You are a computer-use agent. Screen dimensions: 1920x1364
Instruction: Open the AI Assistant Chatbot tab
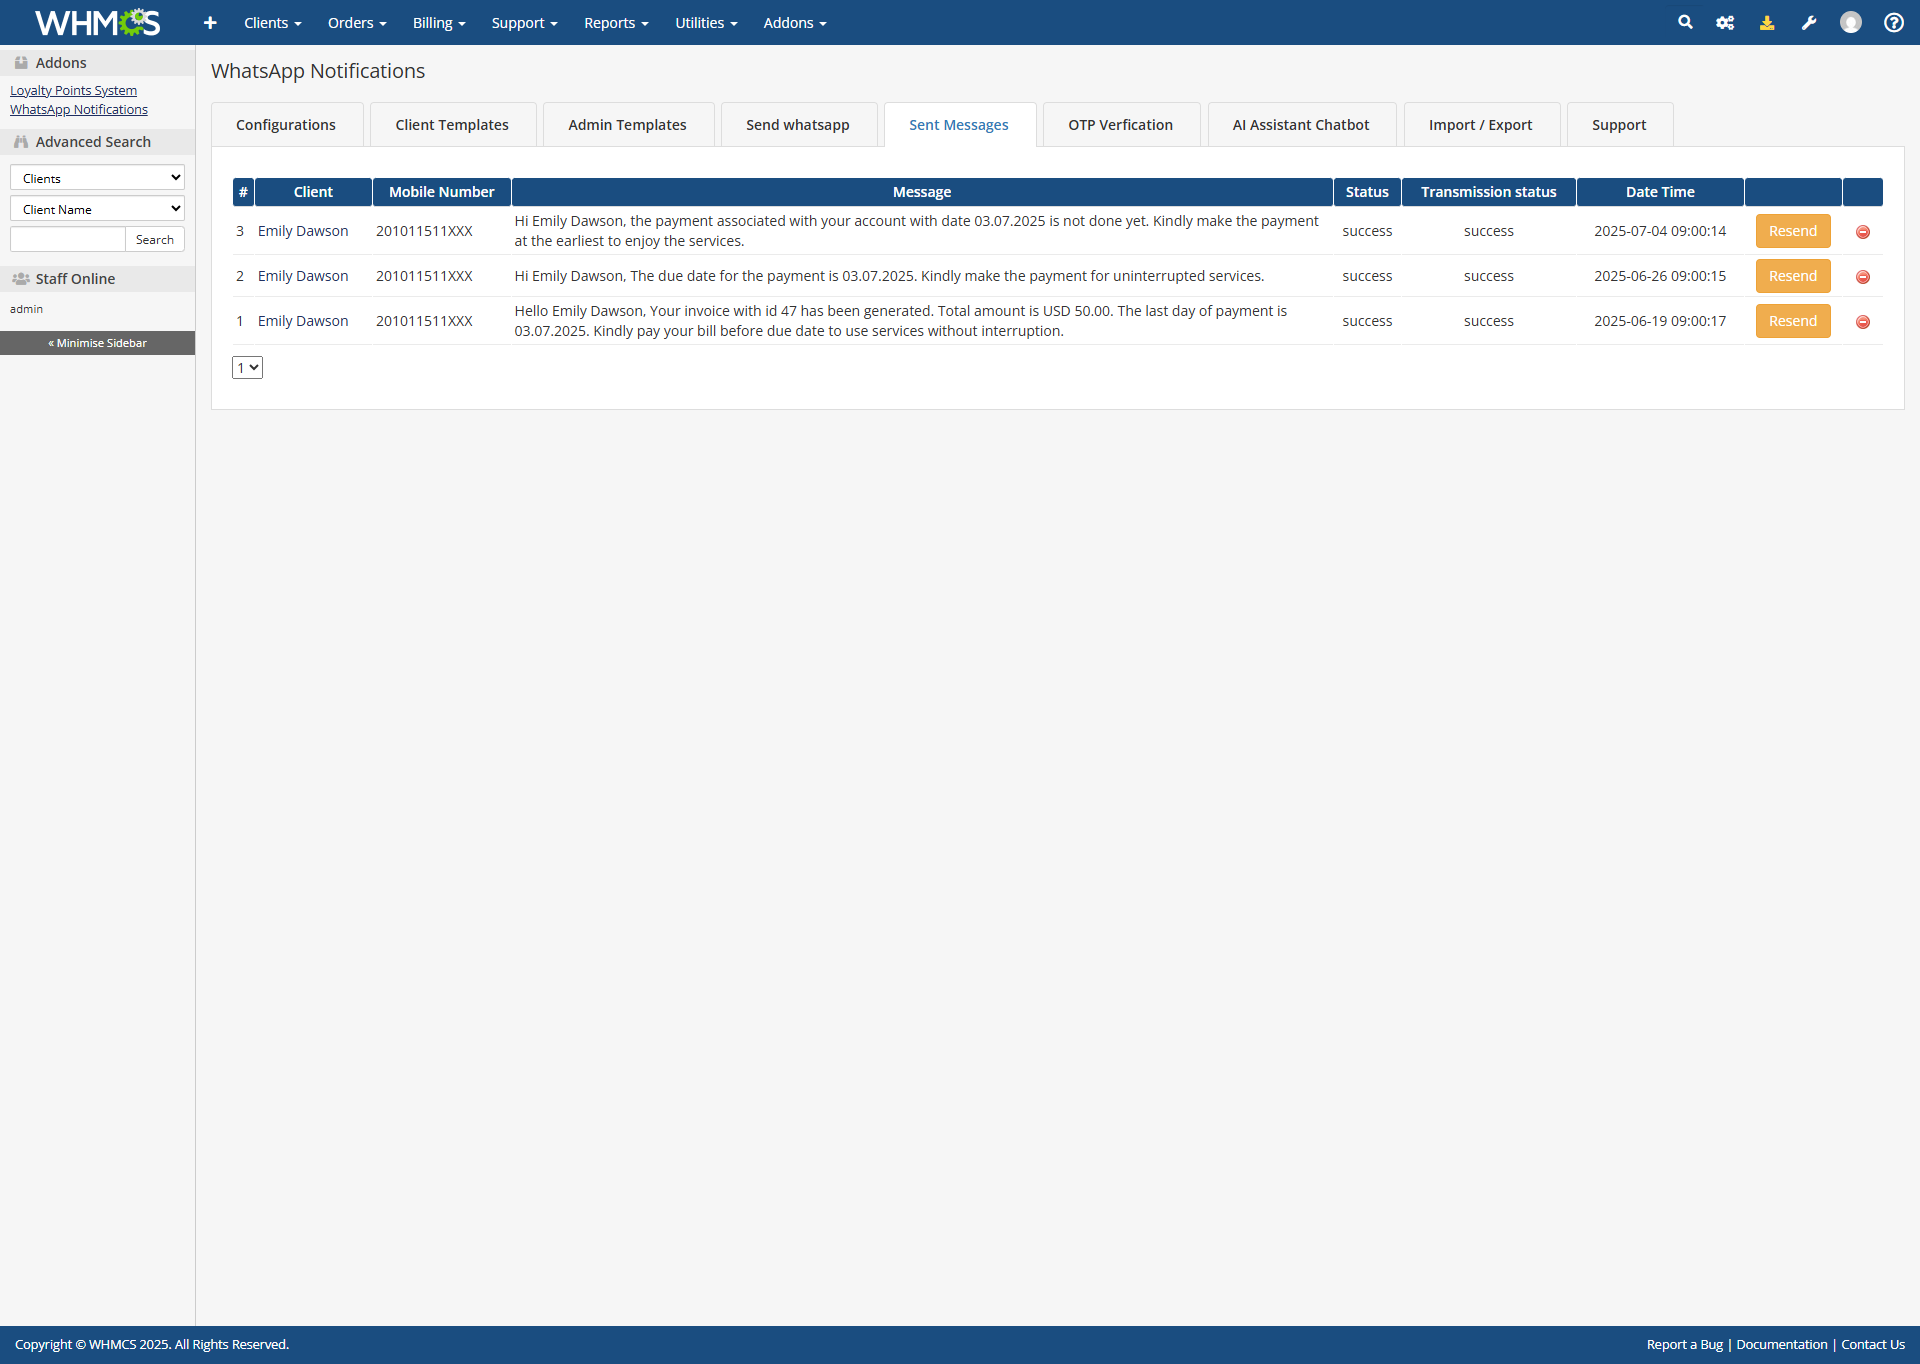pos(1300,125)
